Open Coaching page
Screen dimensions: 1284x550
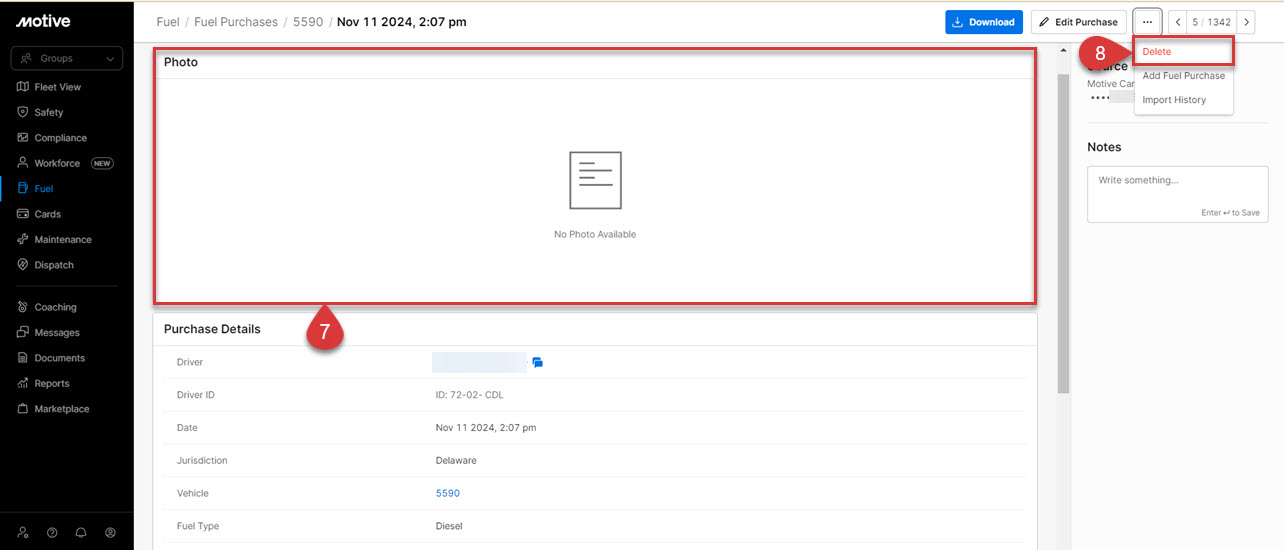click(55, 307)
